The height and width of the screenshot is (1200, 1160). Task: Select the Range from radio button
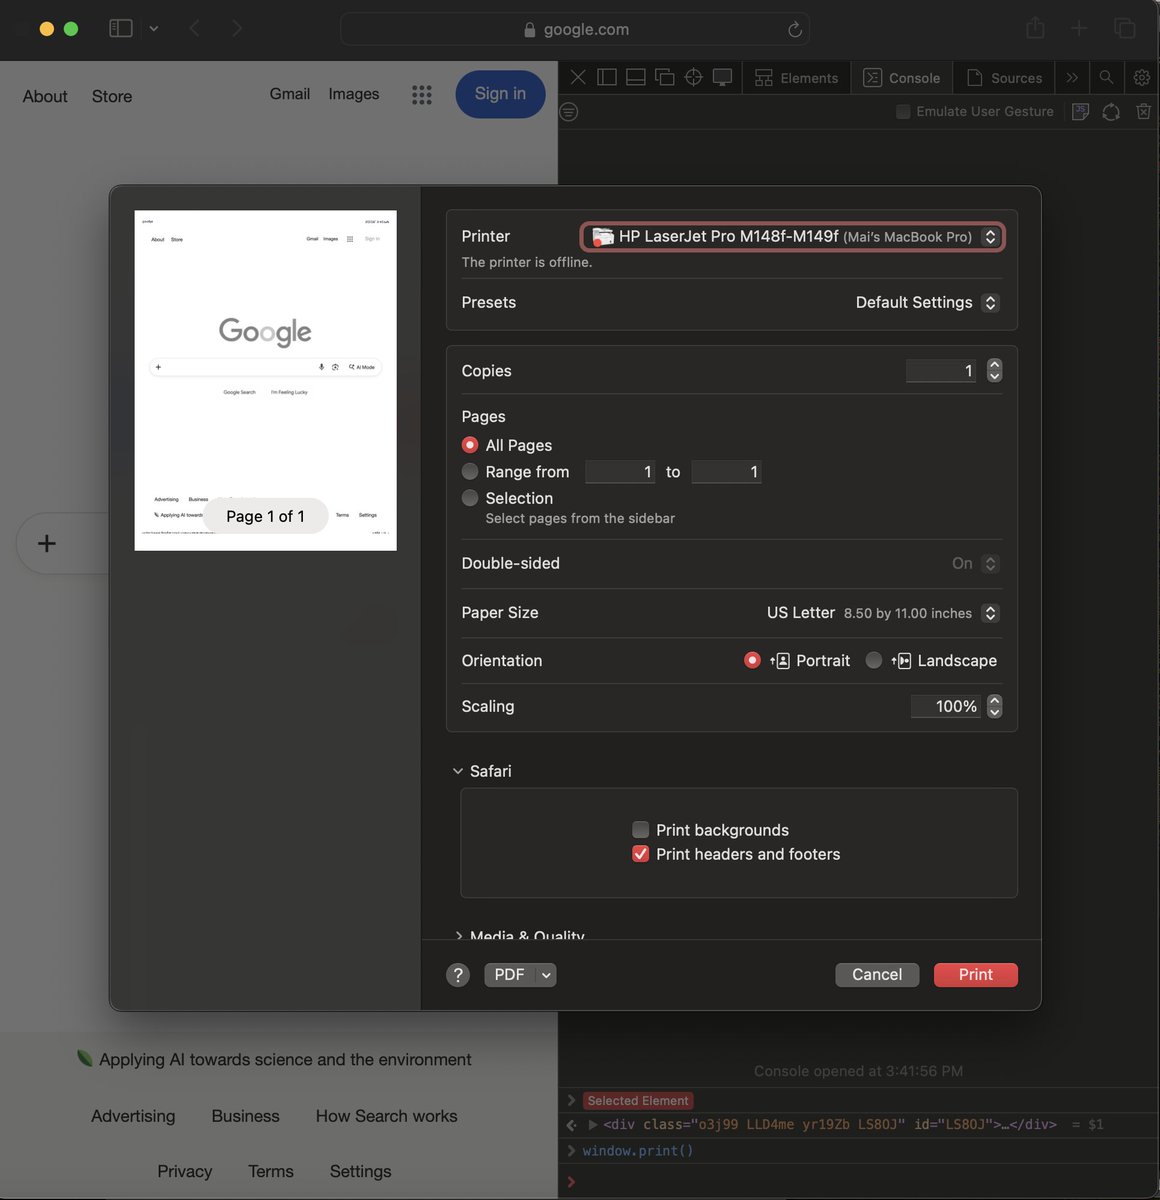470,471
